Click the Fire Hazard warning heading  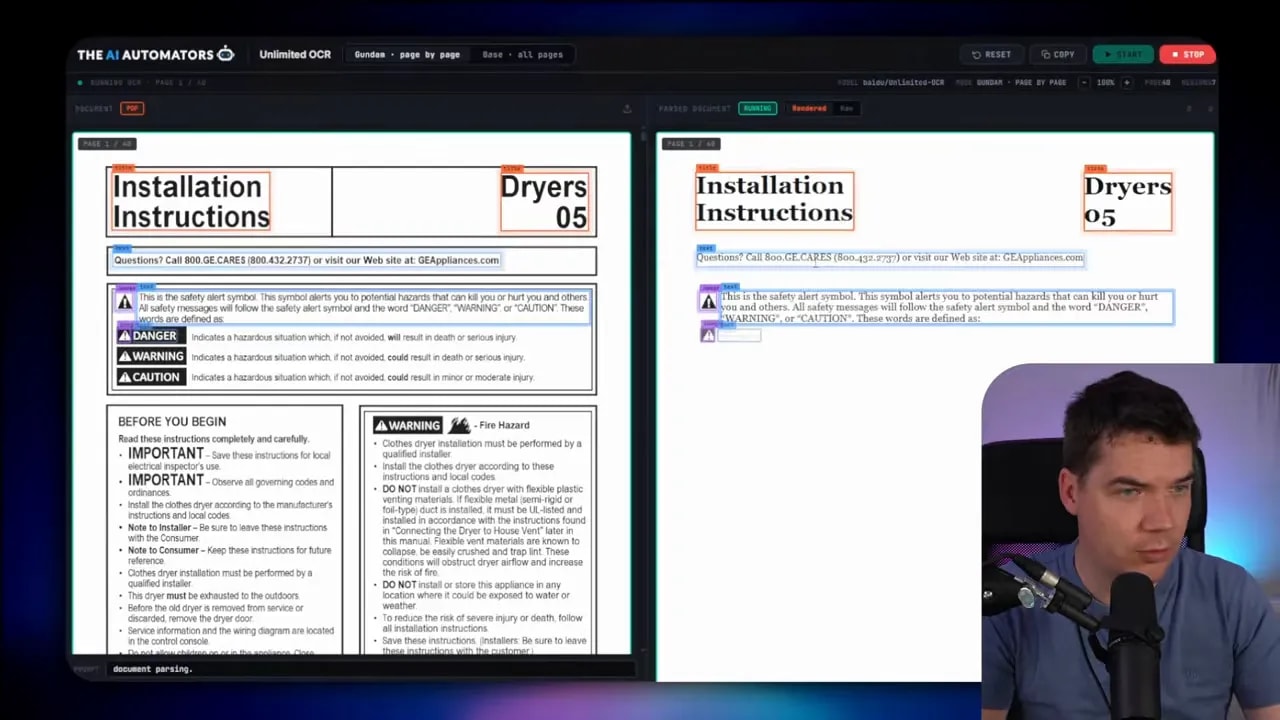click(452, 425)
